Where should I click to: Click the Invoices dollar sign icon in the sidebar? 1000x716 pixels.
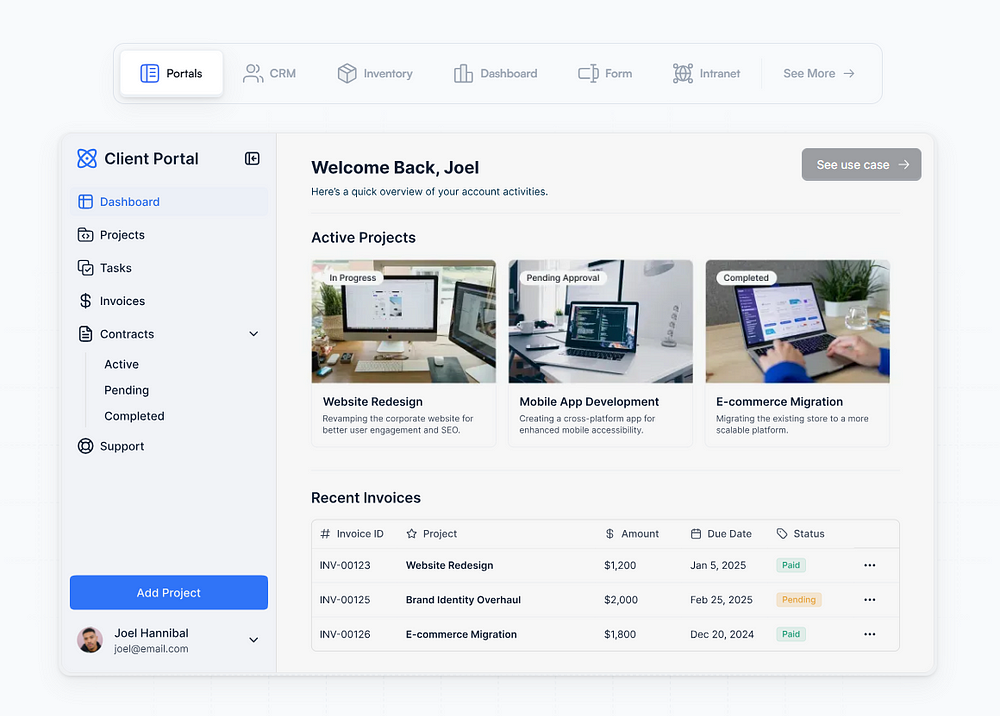click(85, 301)
